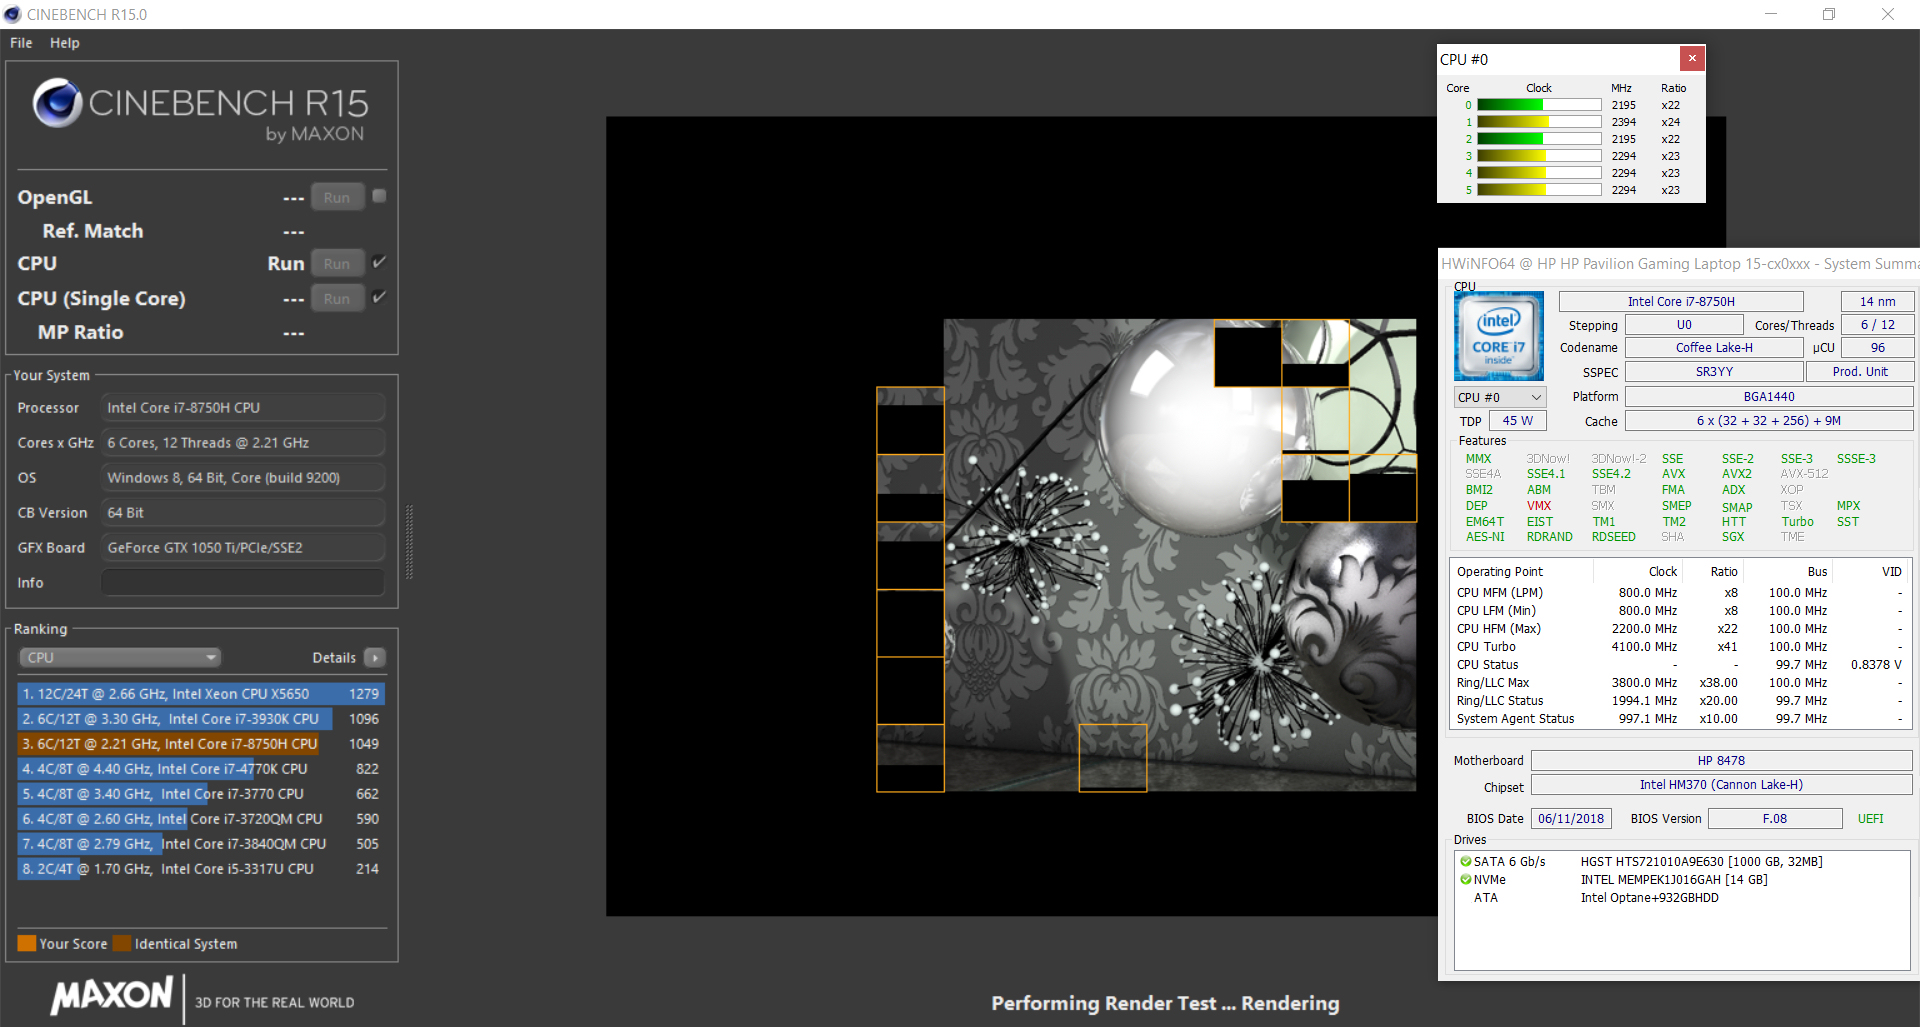Click the INTEL MEMPEK1J016GAH drive entry
The image size is (1920, 1027).
pyautogui.click(x=1674, y=880)
